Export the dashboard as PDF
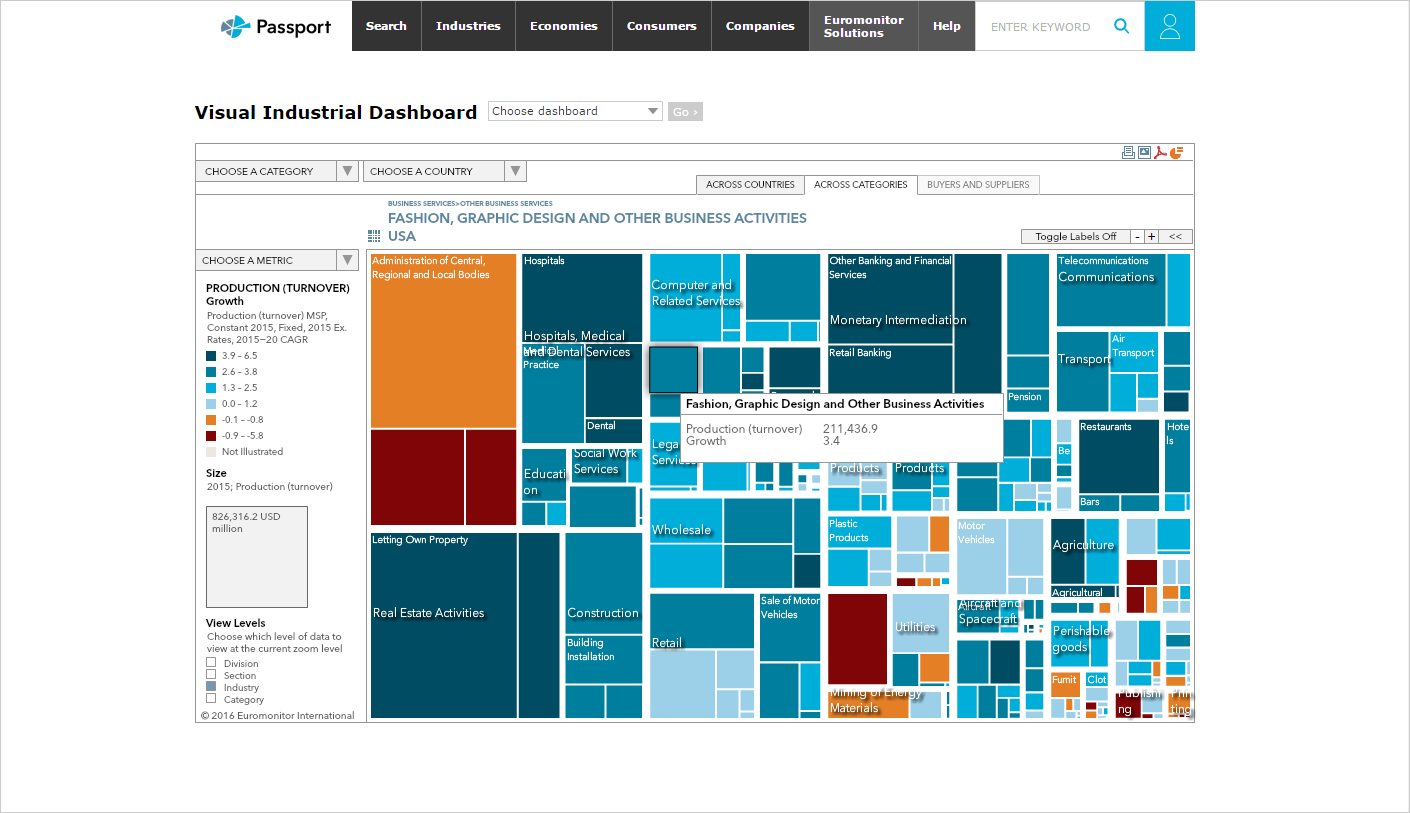 click(1160, 152)
